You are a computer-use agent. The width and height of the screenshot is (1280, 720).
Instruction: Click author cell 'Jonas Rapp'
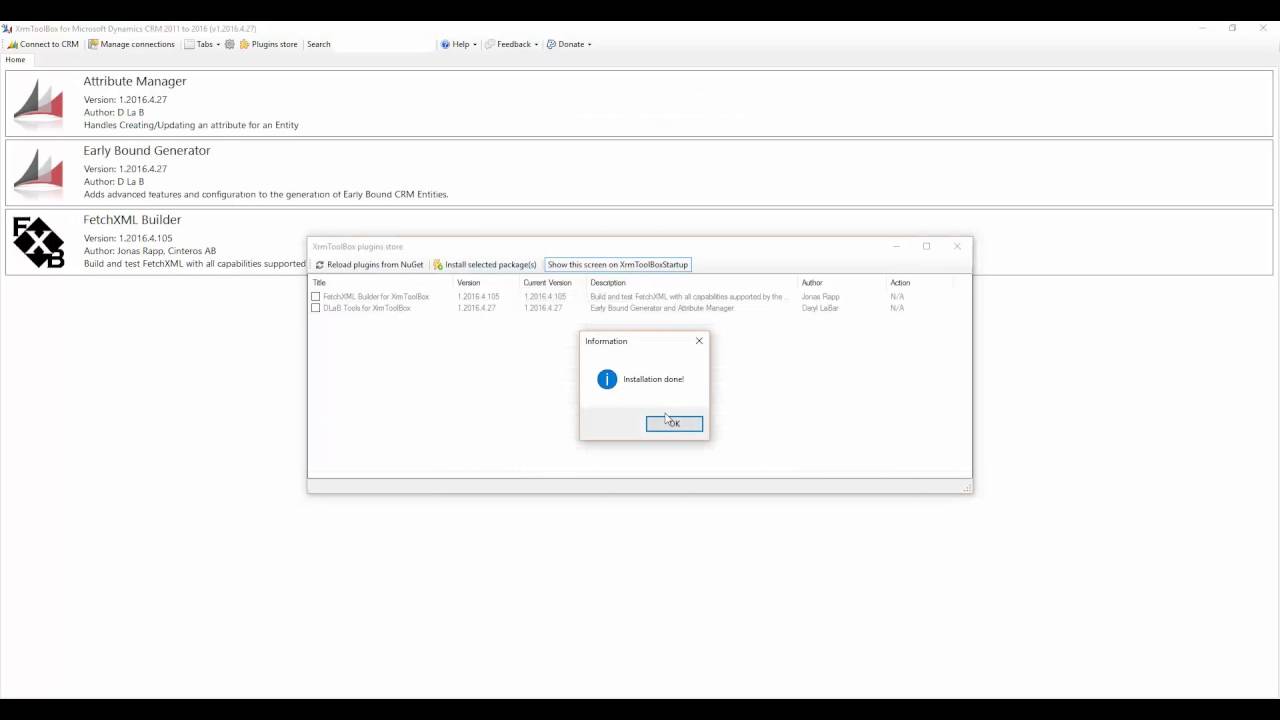pyautogui.click(x=821, y=297)
